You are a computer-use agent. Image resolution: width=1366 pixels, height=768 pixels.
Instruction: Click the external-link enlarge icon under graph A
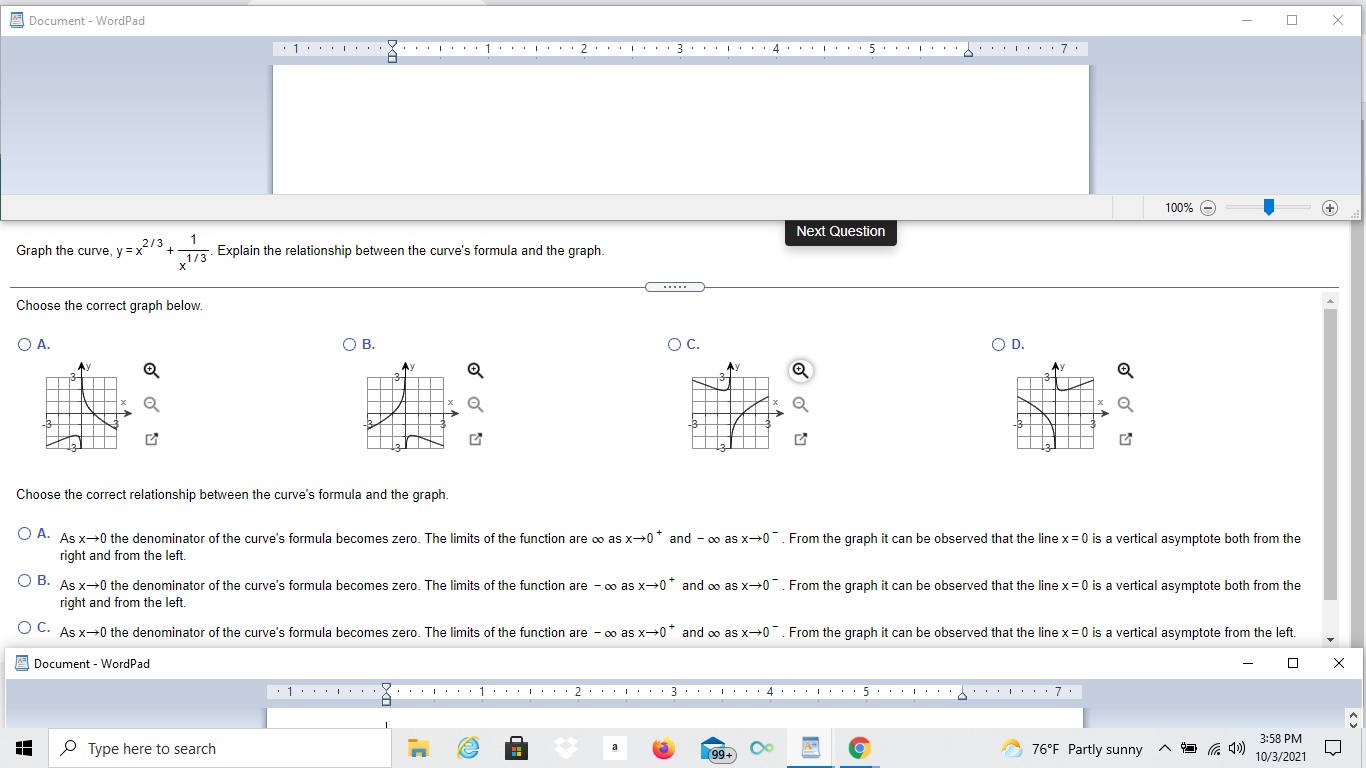(150, 438)
